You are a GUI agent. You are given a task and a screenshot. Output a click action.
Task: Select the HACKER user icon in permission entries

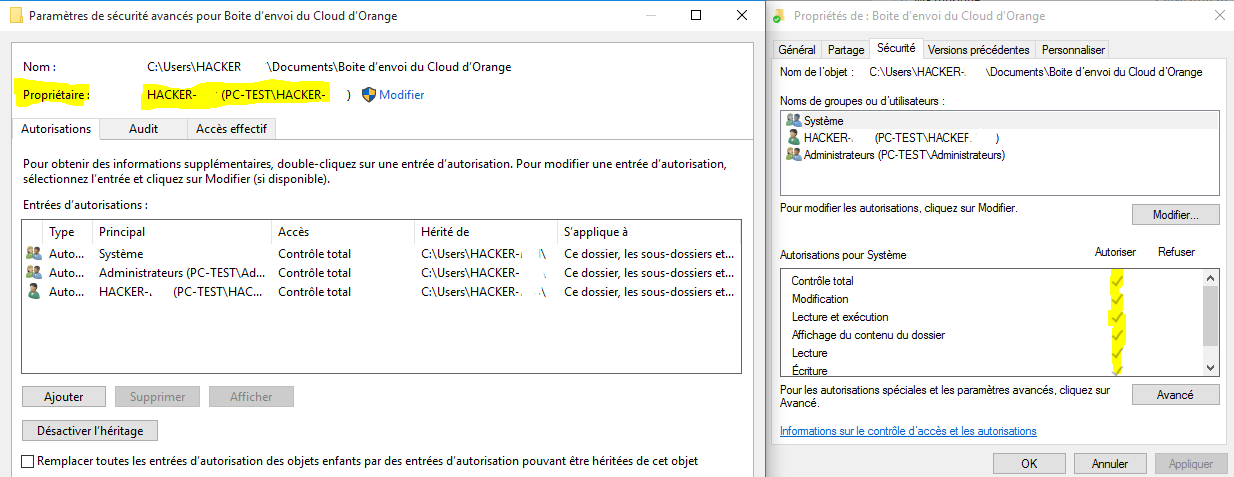pos(34,292)
